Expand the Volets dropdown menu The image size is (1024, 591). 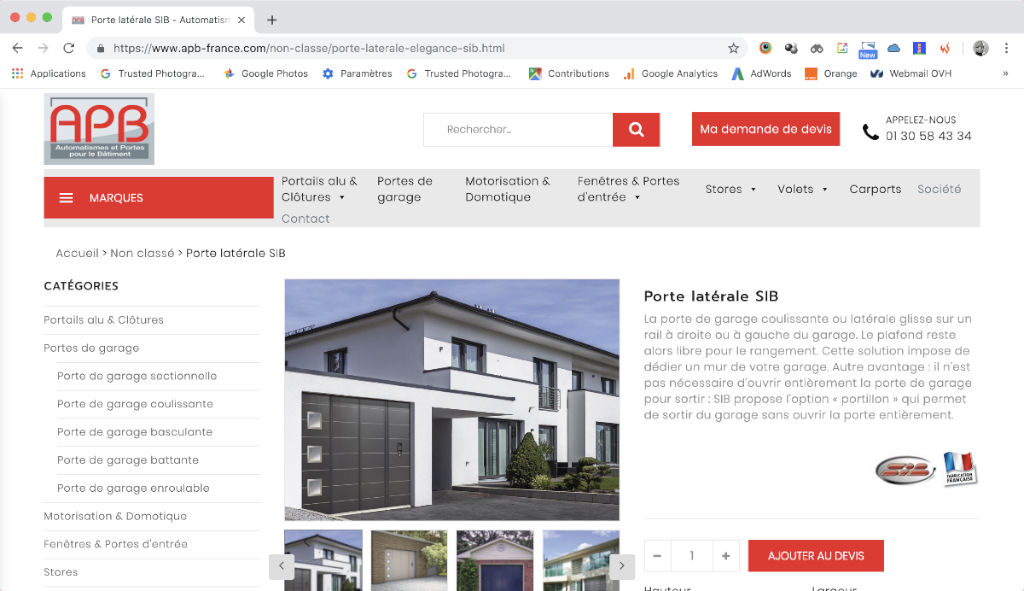click(802, 189)
